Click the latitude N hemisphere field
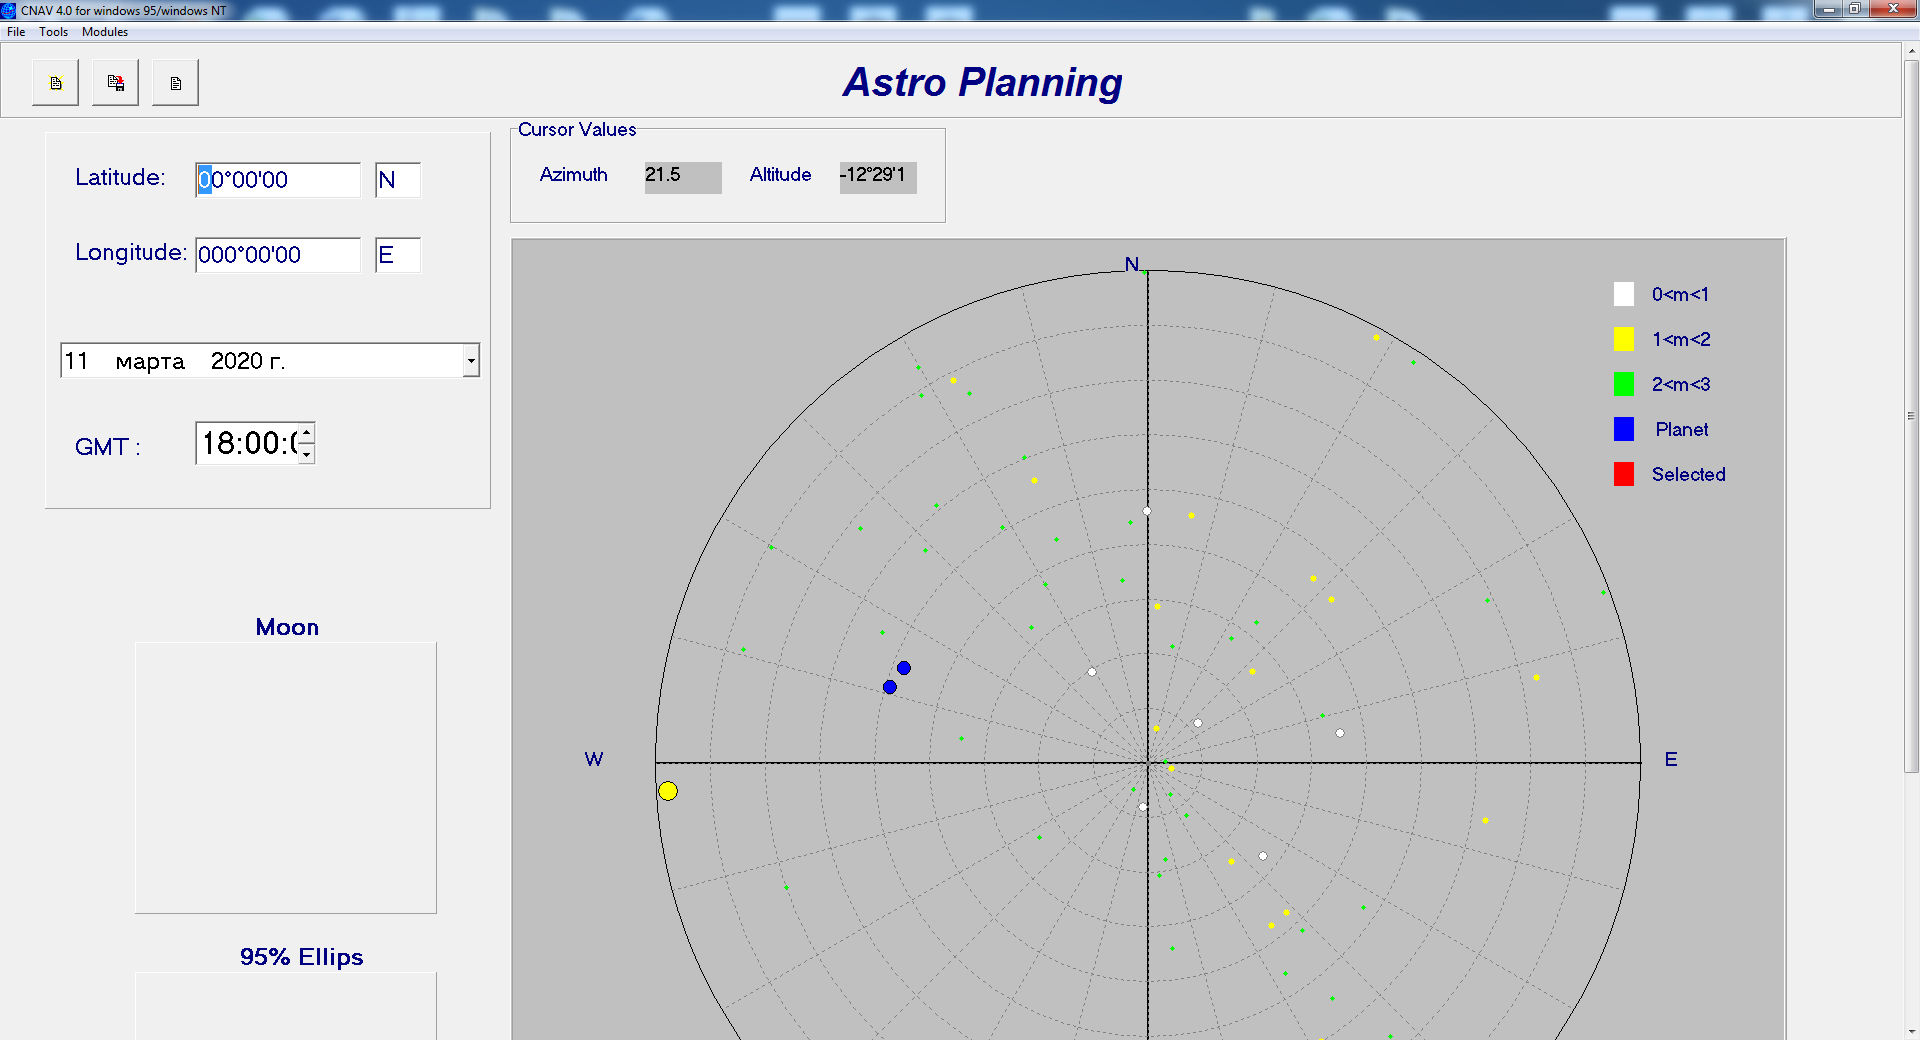This screenshot has width=1920, height=1040. [x=397, y=180]
